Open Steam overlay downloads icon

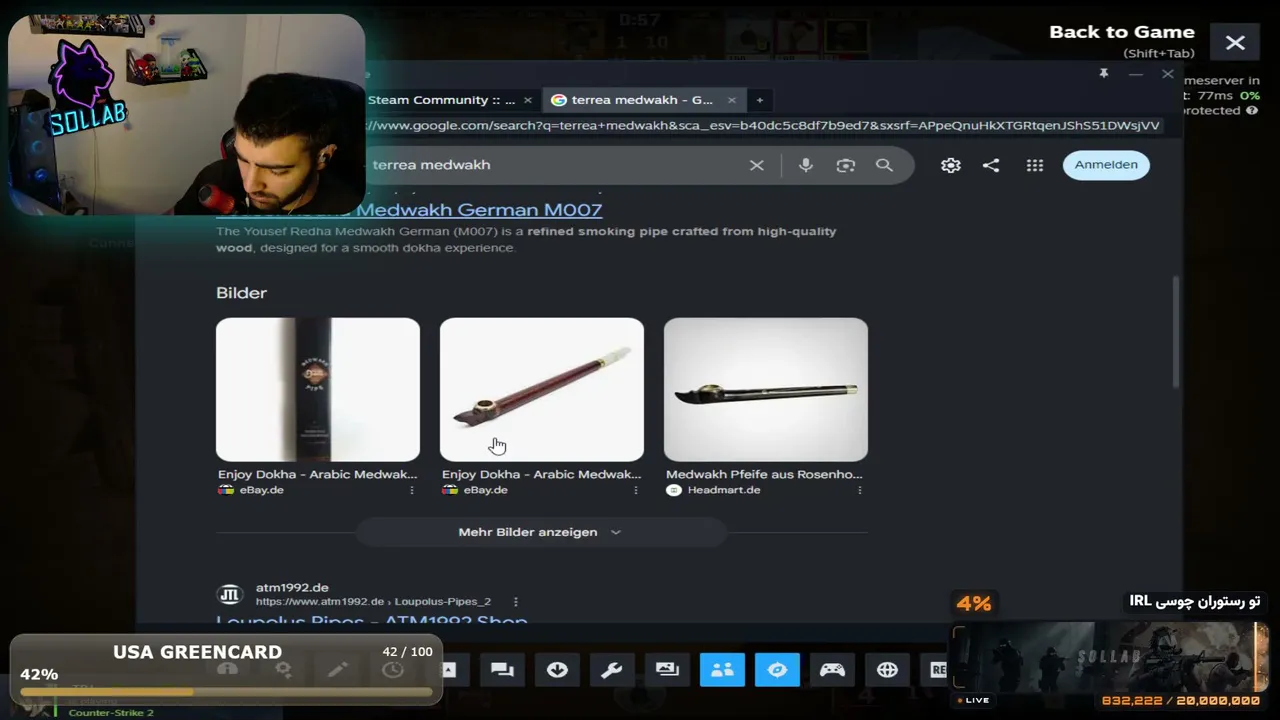558,670
